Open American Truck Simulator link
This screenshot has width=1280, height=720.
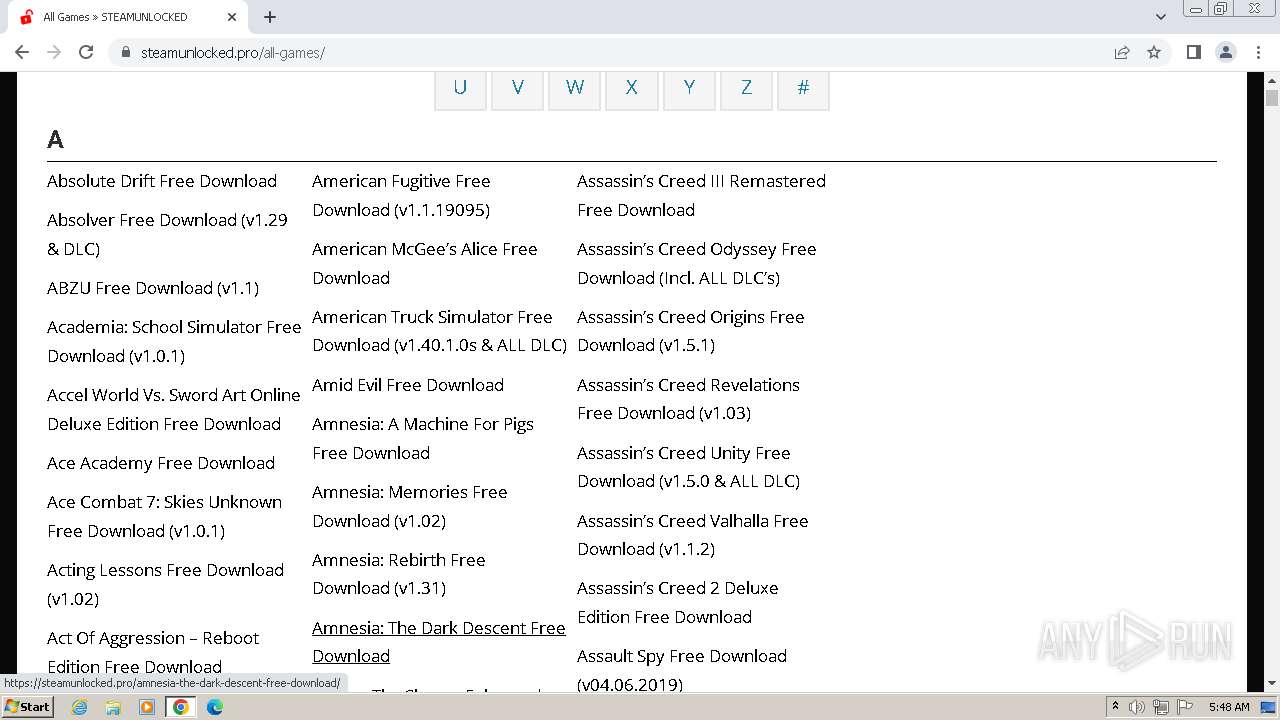click(x=440, y=331)
